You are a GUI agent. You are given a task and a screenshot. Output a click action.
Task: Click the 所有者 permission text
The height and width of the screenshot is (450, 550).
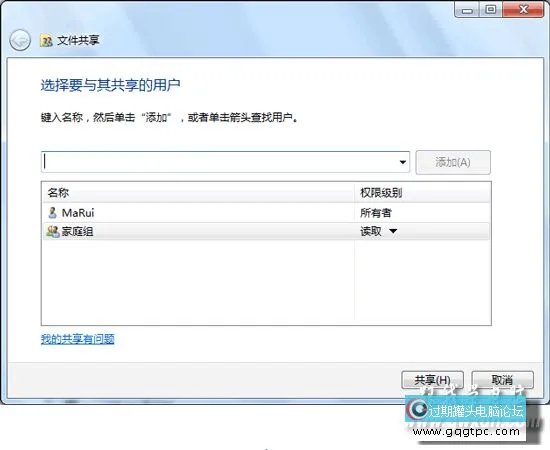point(376,213)
